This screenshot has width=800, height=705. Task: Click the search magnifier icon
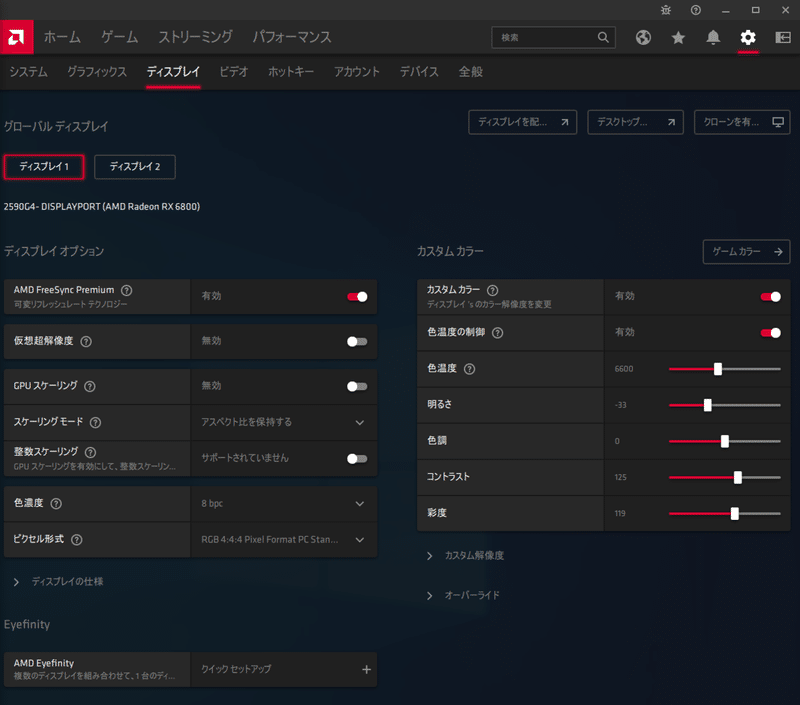(x=603, y=37)
